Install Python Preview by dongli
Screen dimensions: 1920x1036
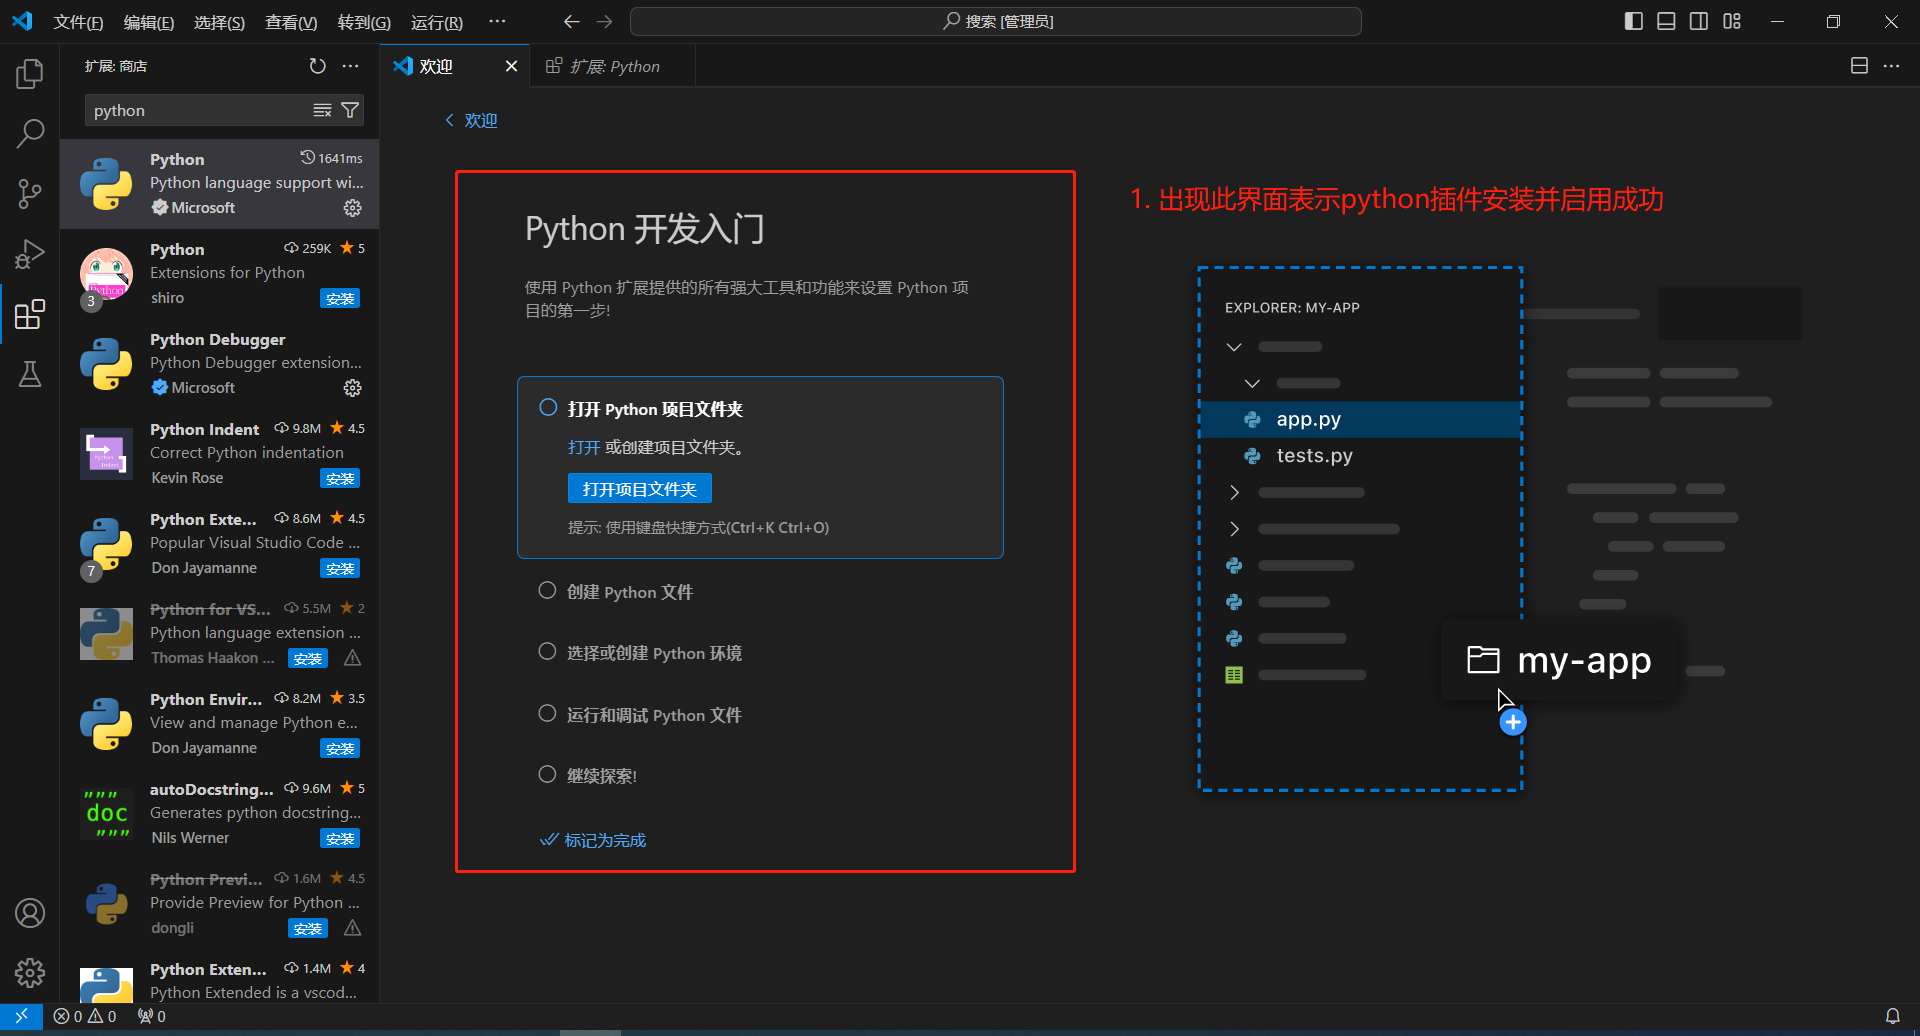pos(308,928)
